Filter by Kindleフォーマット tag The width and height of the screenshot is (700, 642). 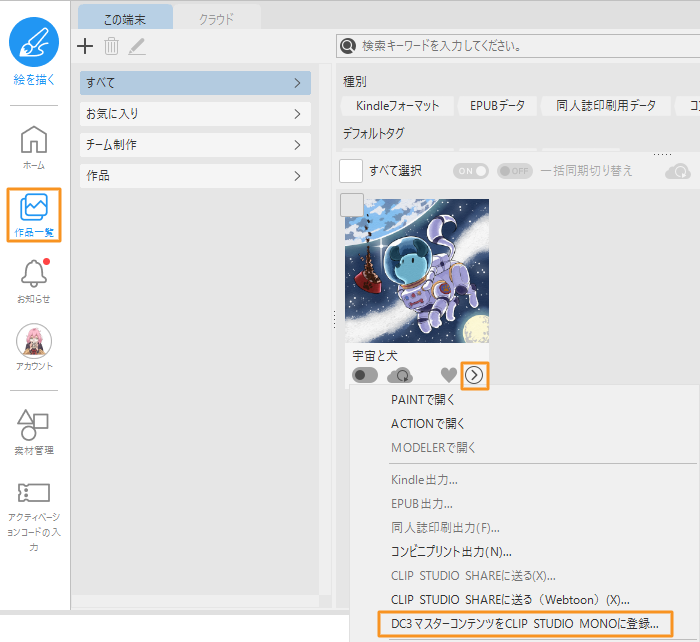coord(397,106)
